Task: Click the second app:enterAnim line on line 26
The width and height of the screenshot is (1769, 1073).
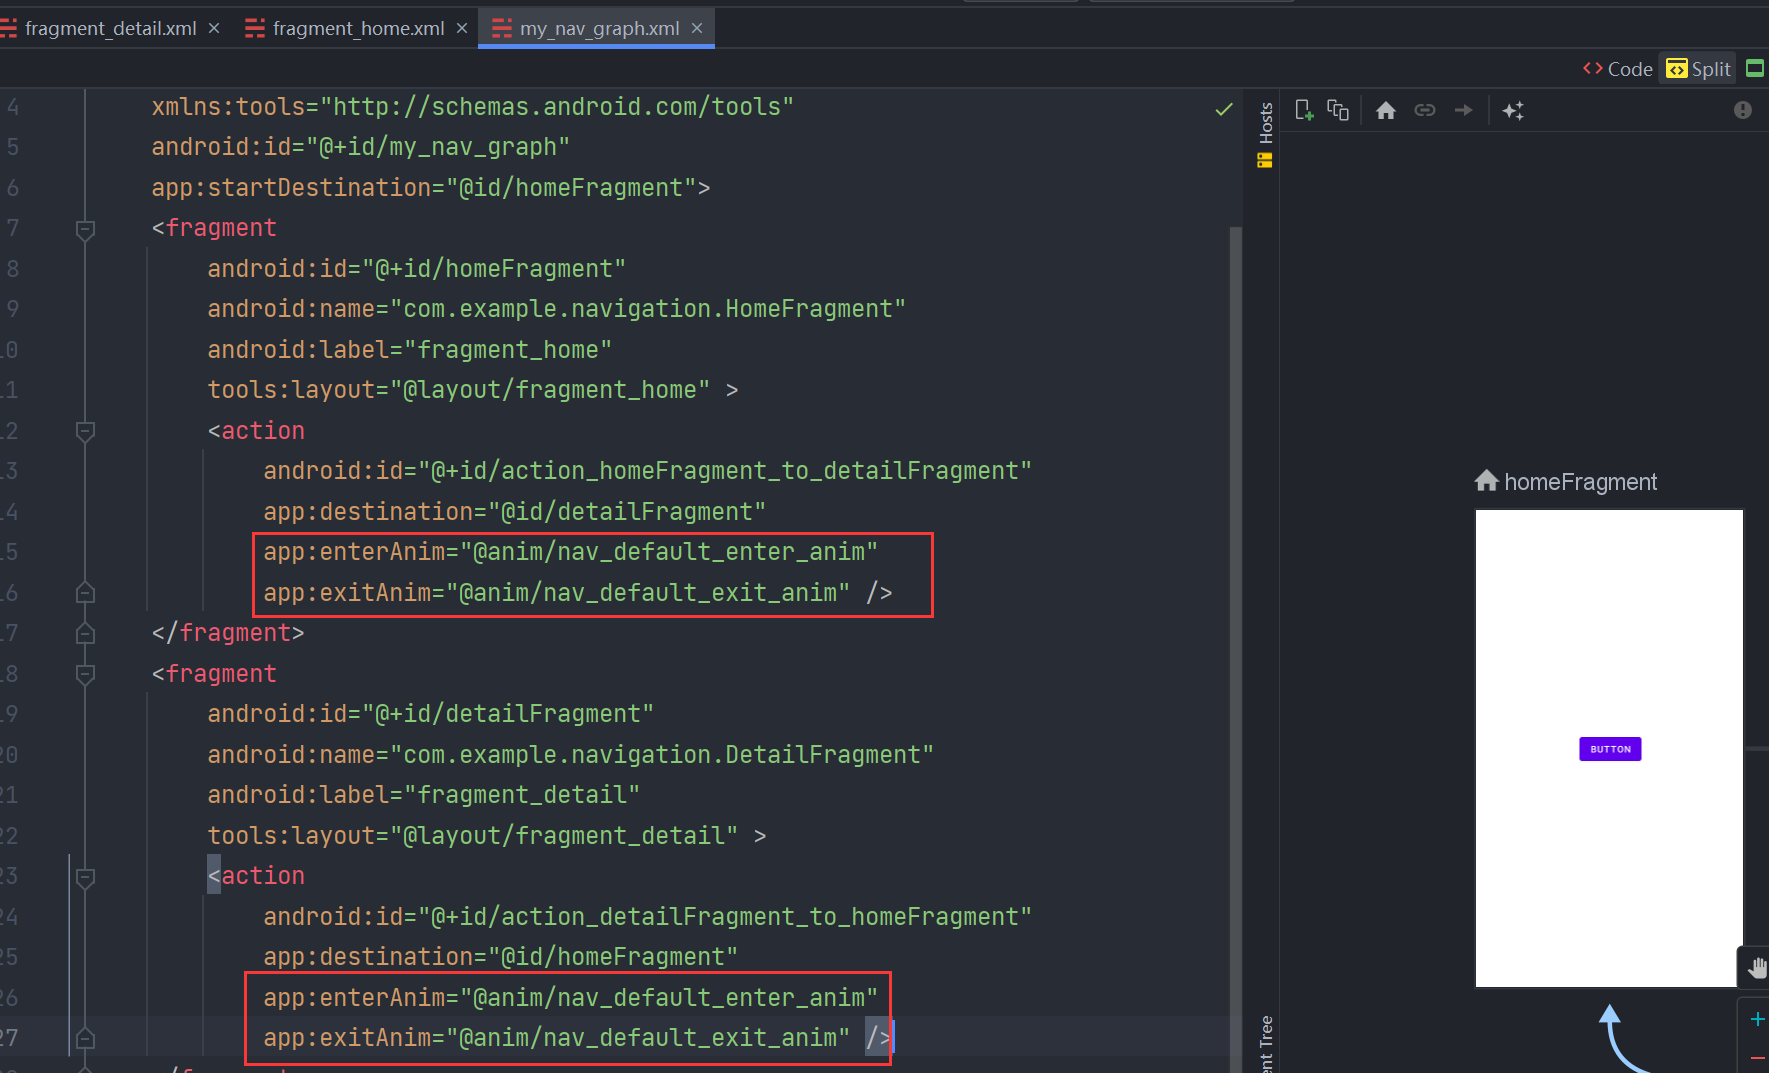Action: coord(570,998)
